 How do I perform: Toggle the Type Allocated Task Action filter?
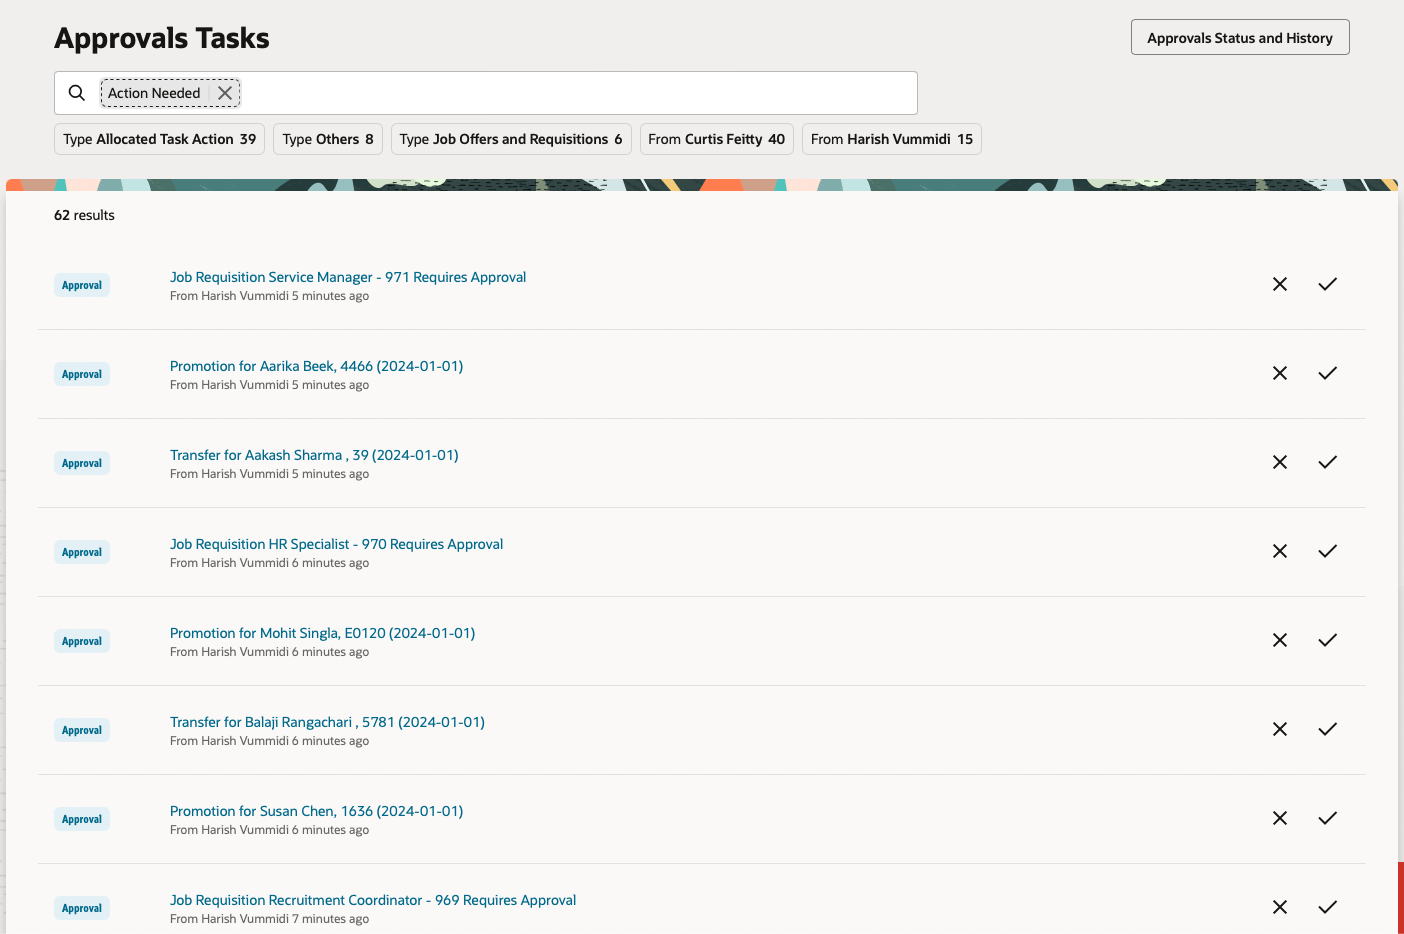158,139
